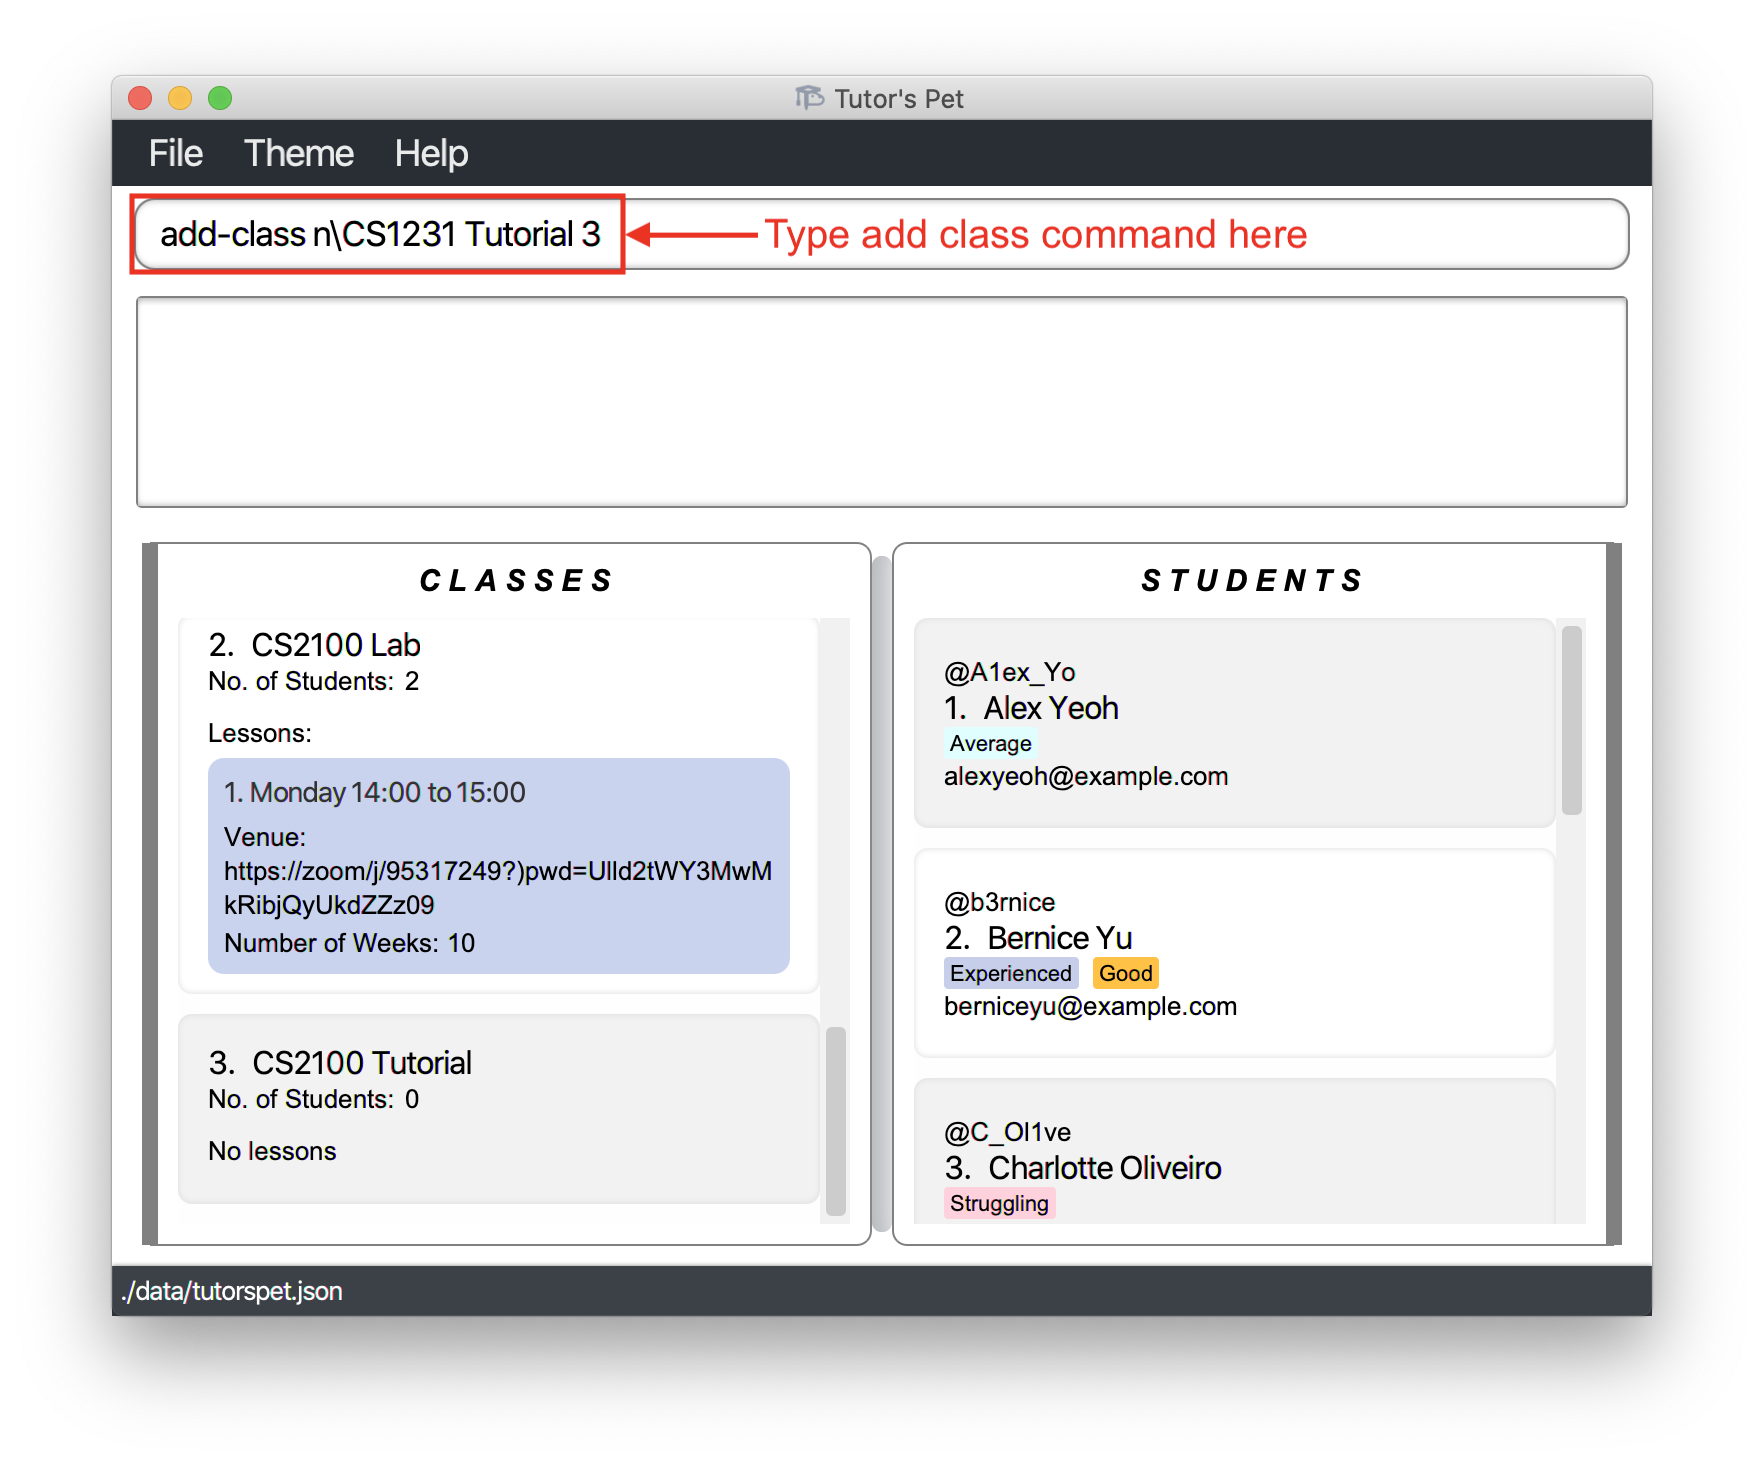The width and height of the screenshot is (1764, 1464).
Task: Click Number of Weeks: 10 text
Action: pos(349,943)
